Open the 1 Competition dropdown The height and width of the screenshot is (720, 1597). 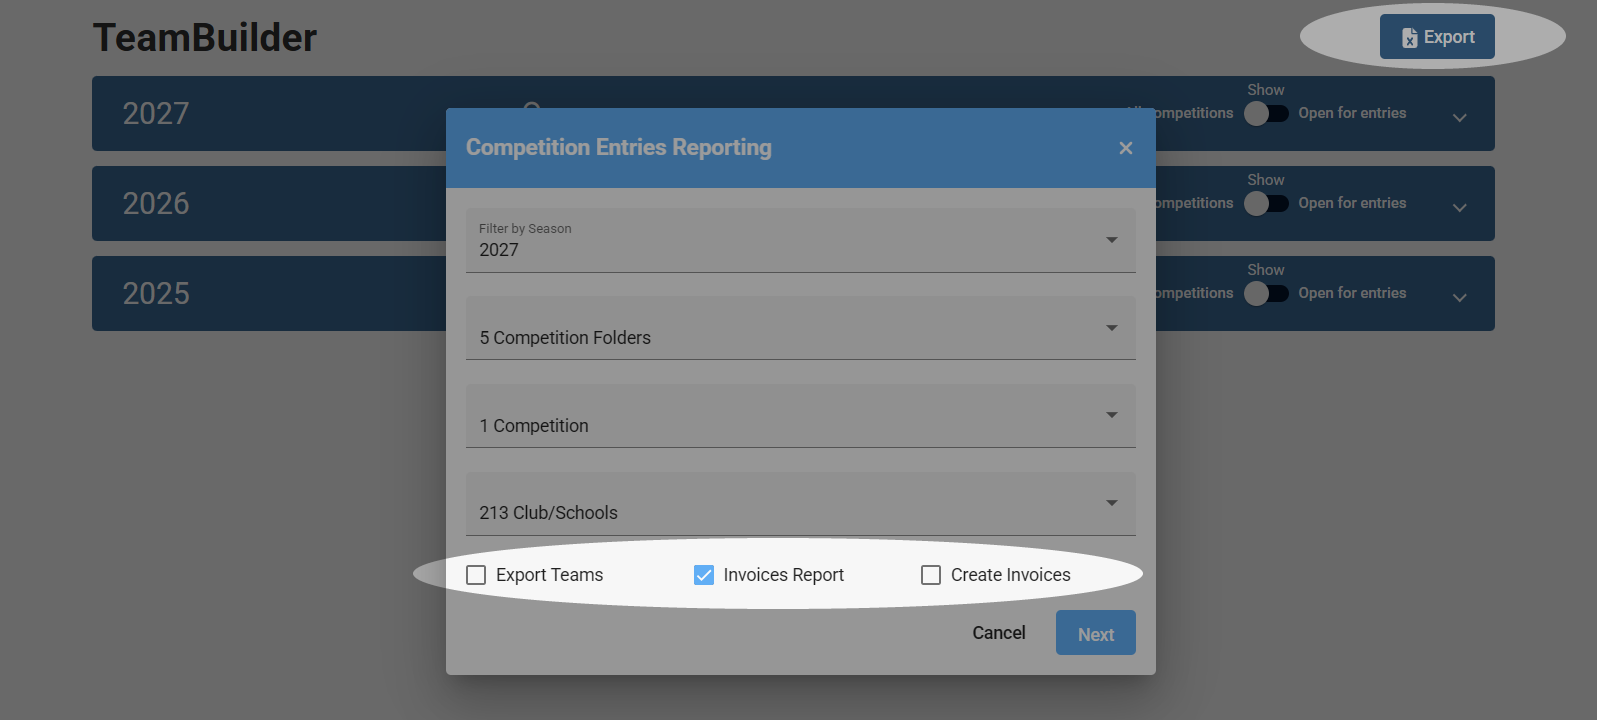(801, 416)
